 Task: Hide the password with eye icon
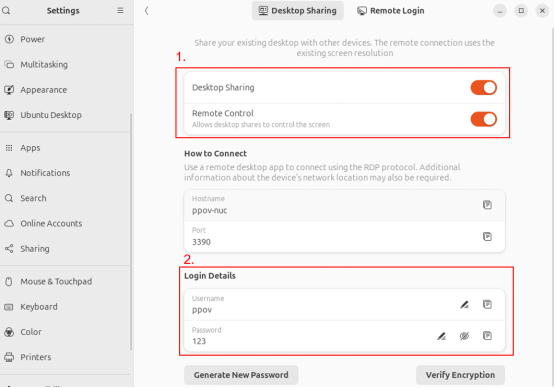(x=464, y=336)
